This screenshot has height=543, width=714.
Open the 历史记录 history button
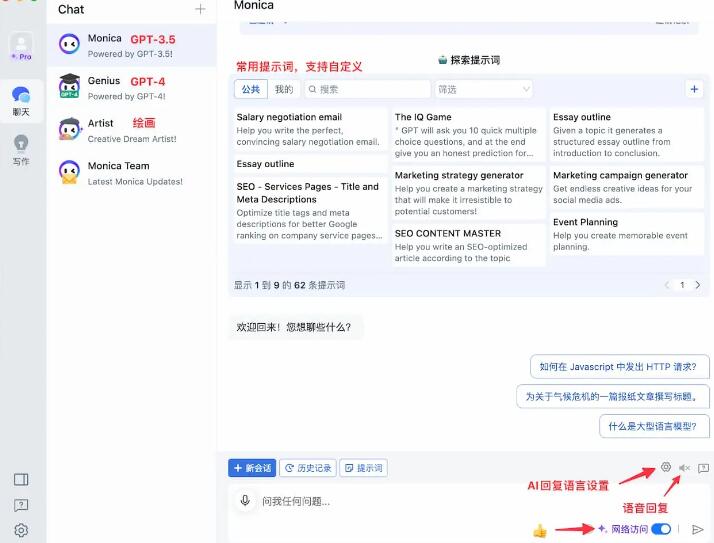coord(308,468)
